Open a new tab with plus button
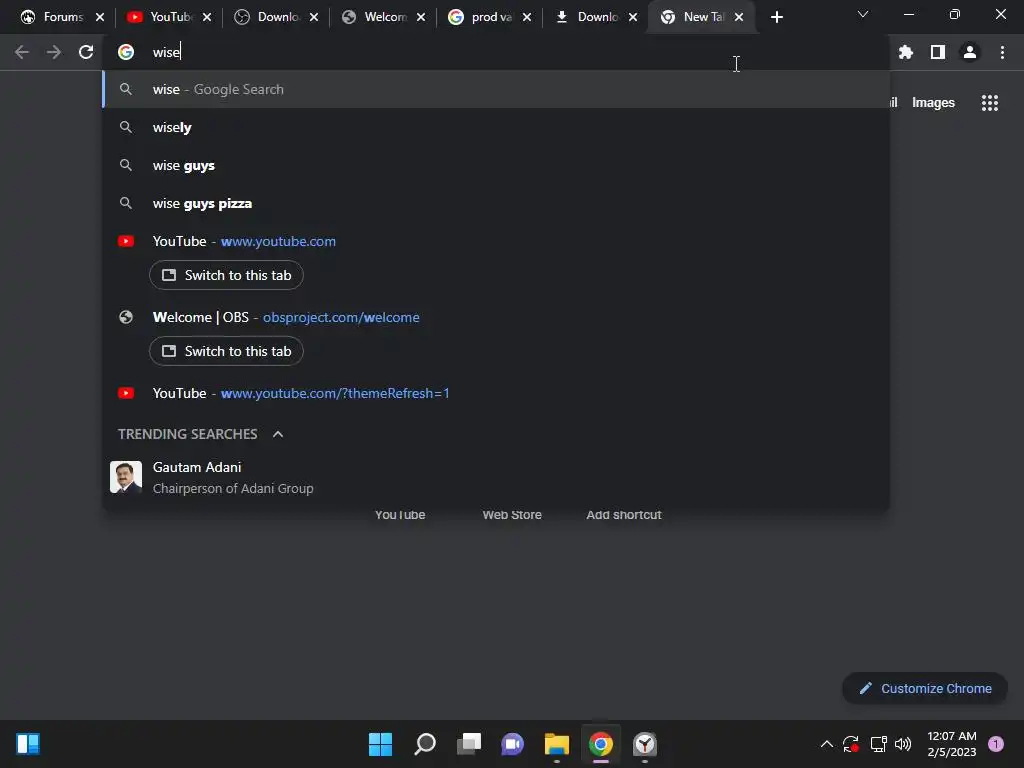 point(776,17)
